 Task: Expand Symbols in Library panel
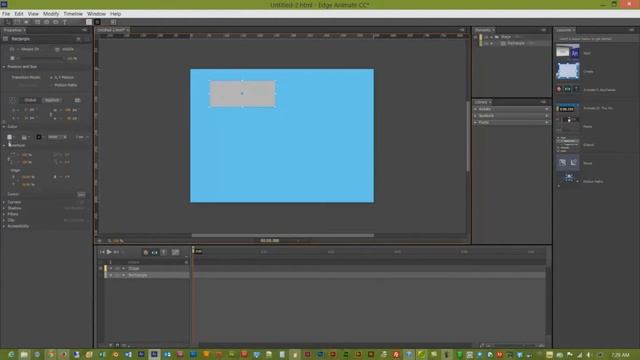pyautogui.click(x=476, y=116)
